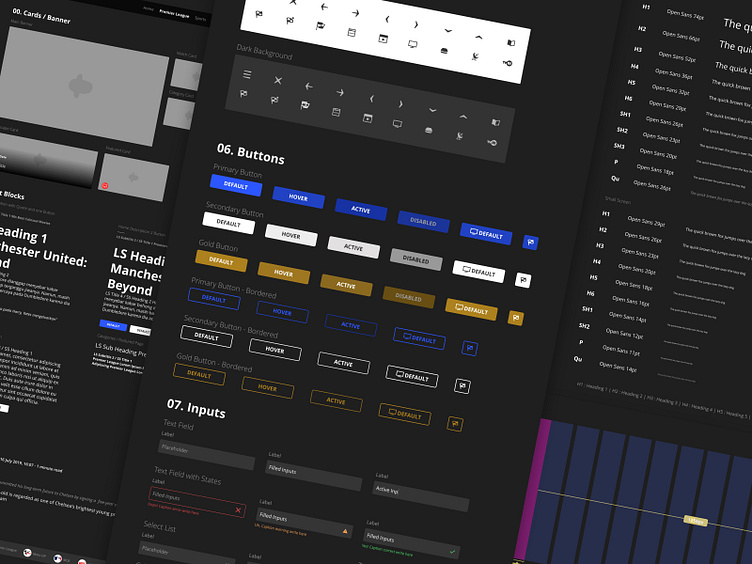Click the chevron right icon on dark background
Image resolution: width=752 pixels, height=564 pixels.
point(401,104)
